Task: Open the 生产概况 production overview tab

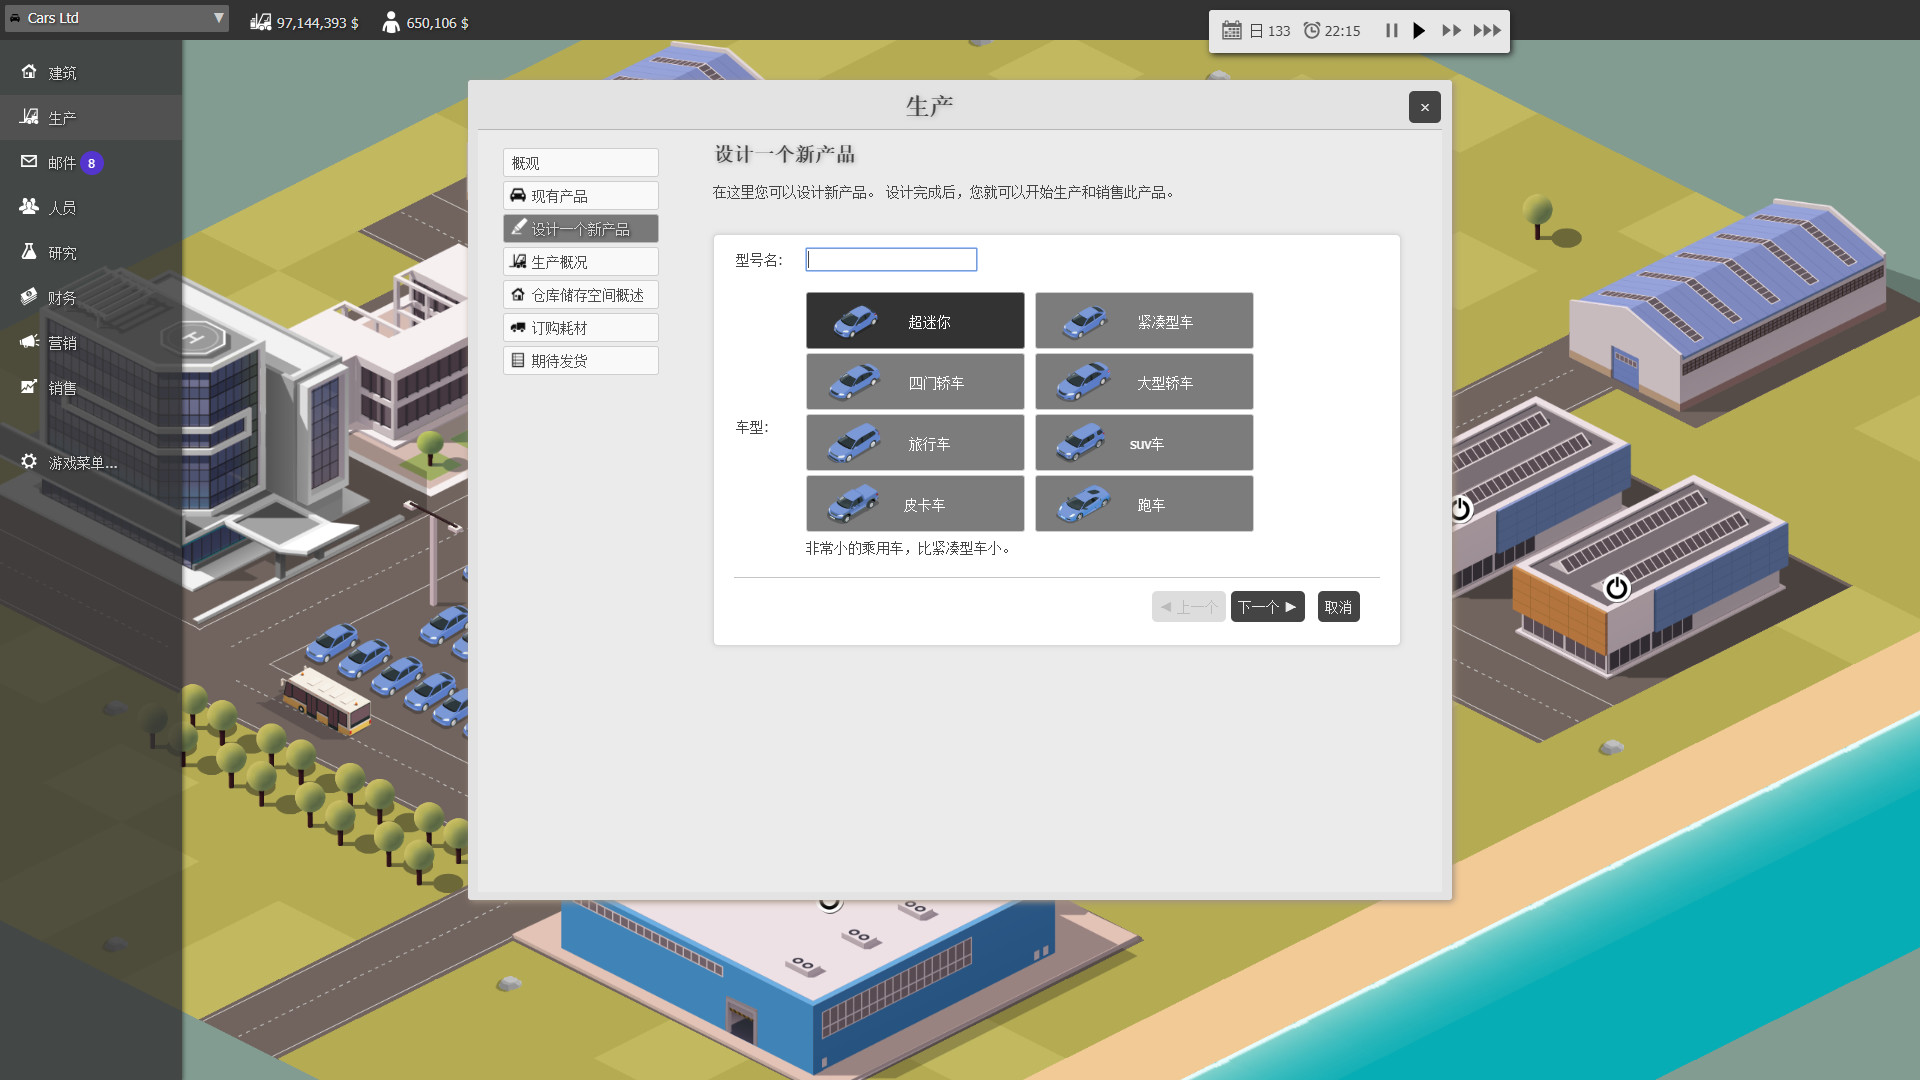Action: 580,262
